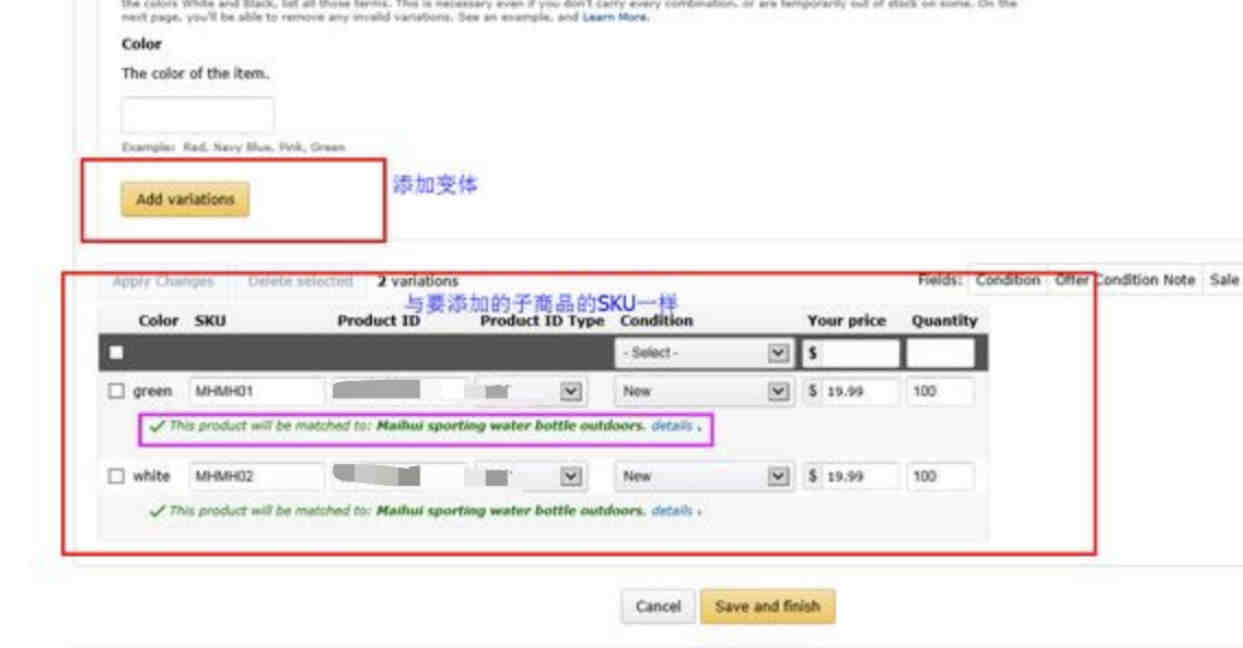Image resolution: width=1243 pixels, height=648 pixels.
Task: Edit SKU field MHMH01
Action: click(x=256, y=391)
